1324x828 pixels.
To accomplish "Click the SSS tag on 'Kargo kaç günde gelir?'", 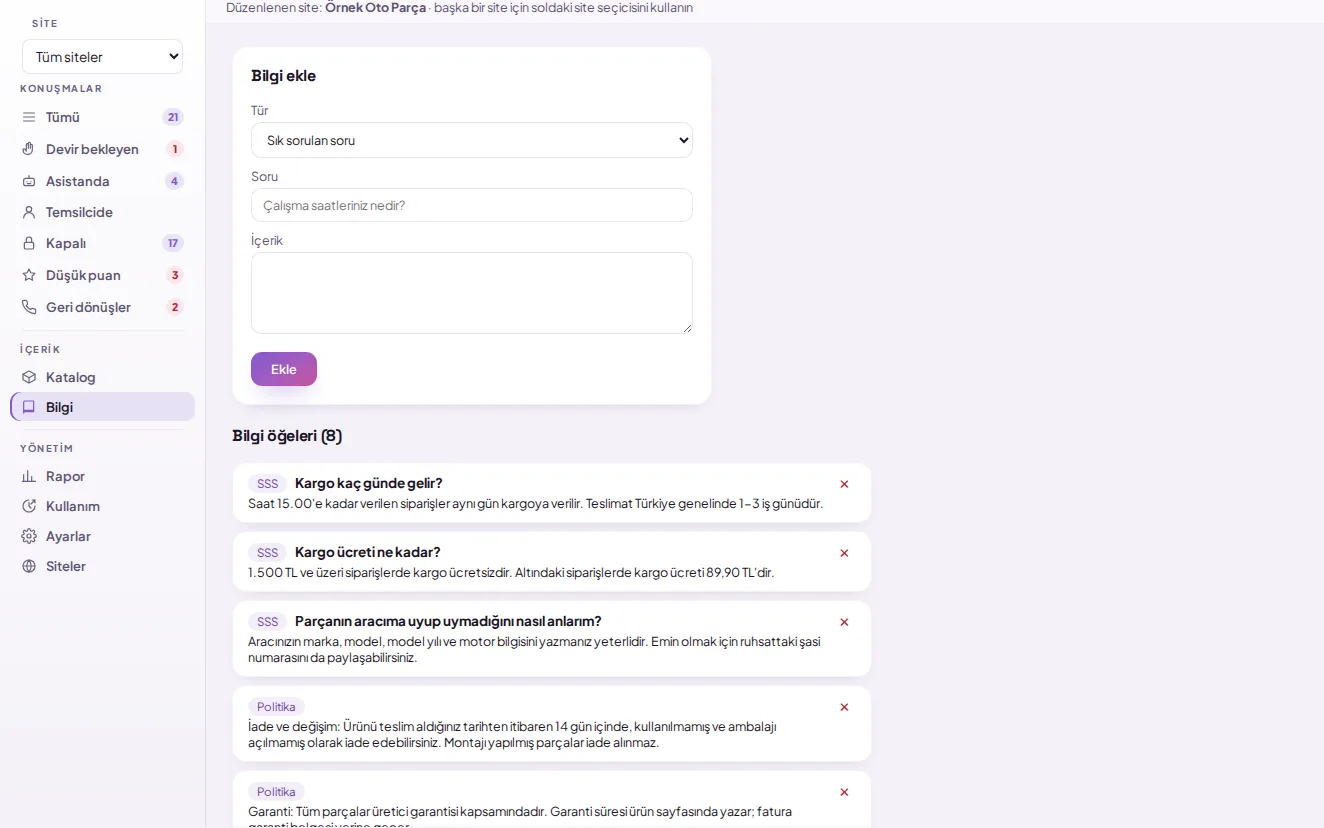I will (267, 484).
